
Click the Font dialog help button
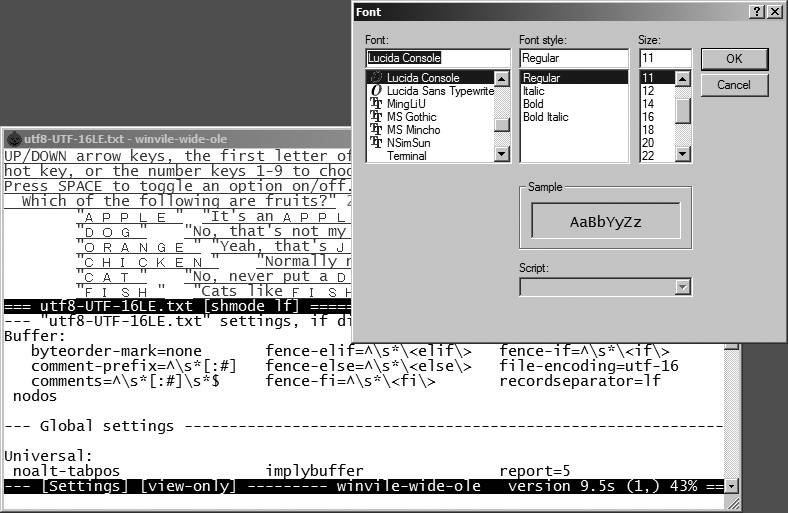click(757, 12)
